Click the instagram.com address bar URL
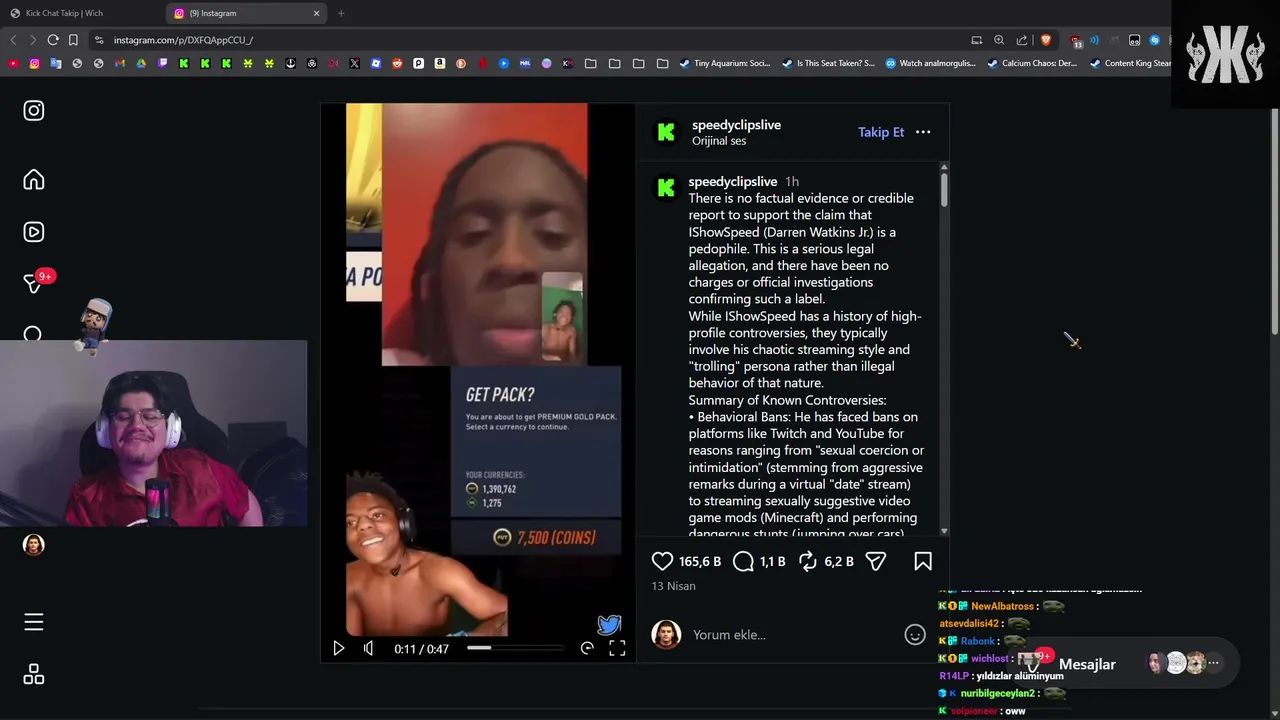Image resolution: width=1280 pixels, height=720 pixels. pos(183,40)
